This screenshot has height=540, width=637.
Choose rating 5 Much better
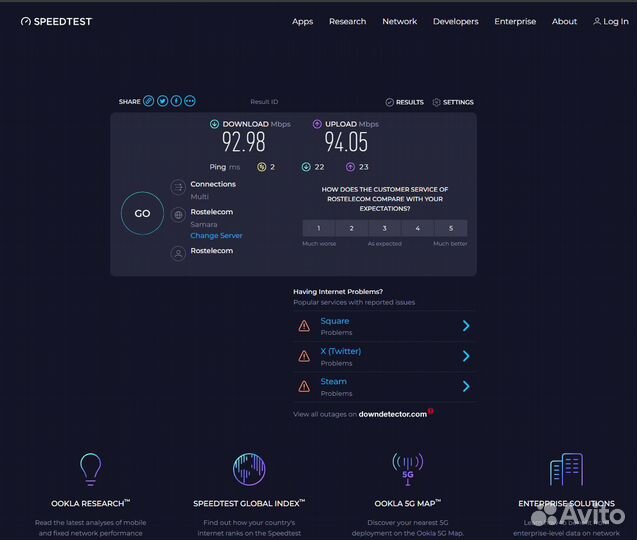451,228
